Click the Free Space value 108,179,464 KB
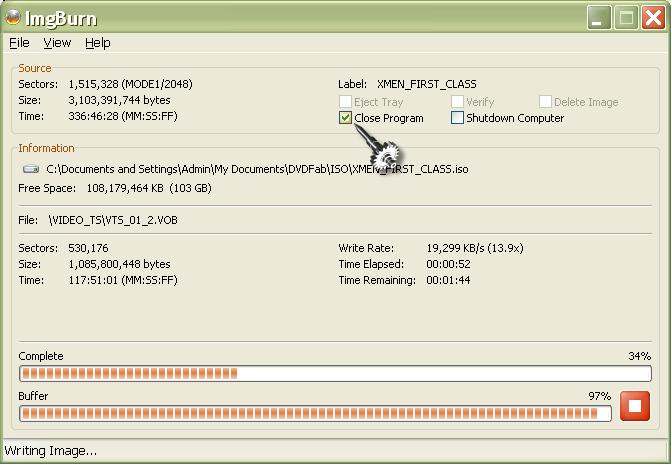The image size is (671, 464). pos(149,188)
